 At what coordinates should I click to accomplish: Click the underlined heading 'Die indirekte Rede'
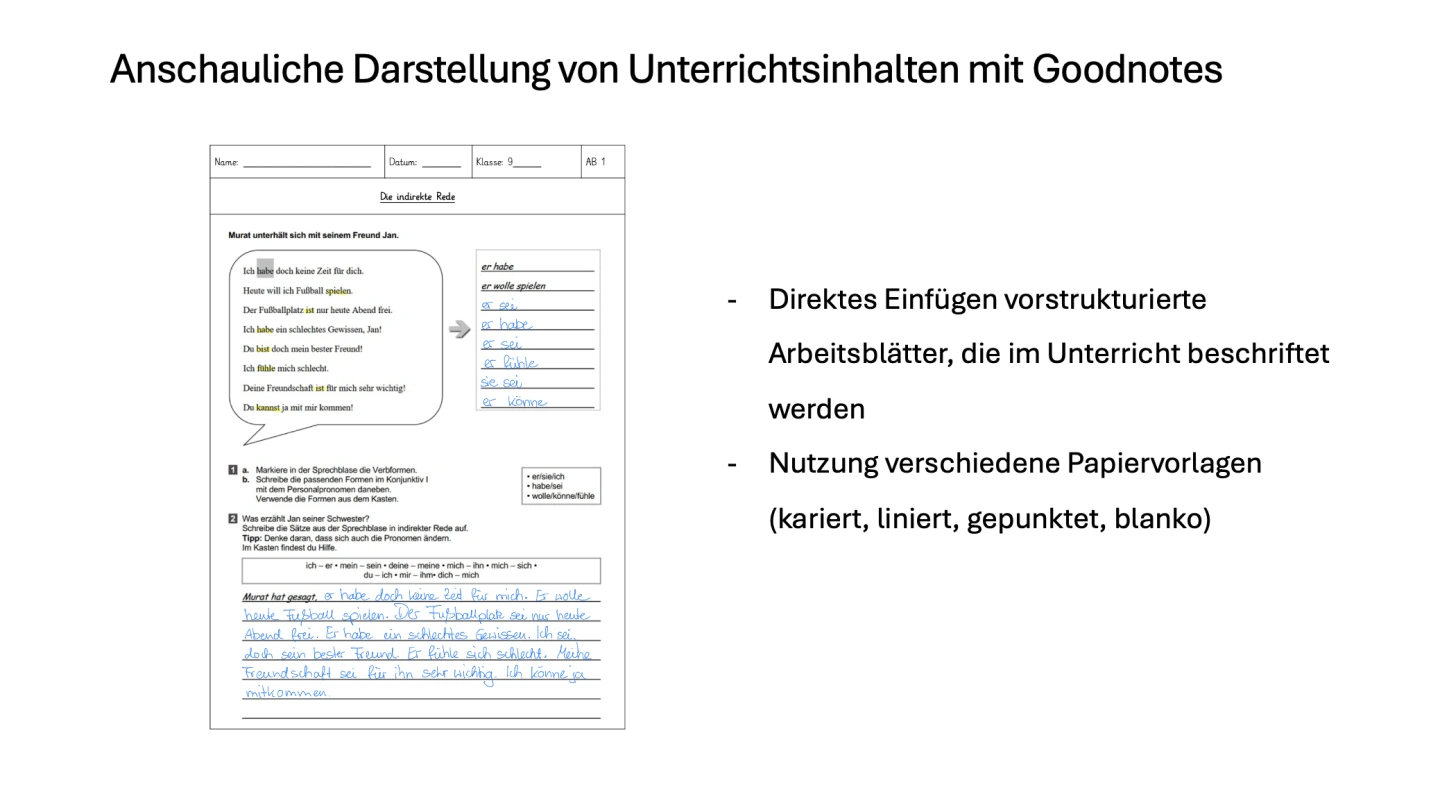[x=417, y=197]
